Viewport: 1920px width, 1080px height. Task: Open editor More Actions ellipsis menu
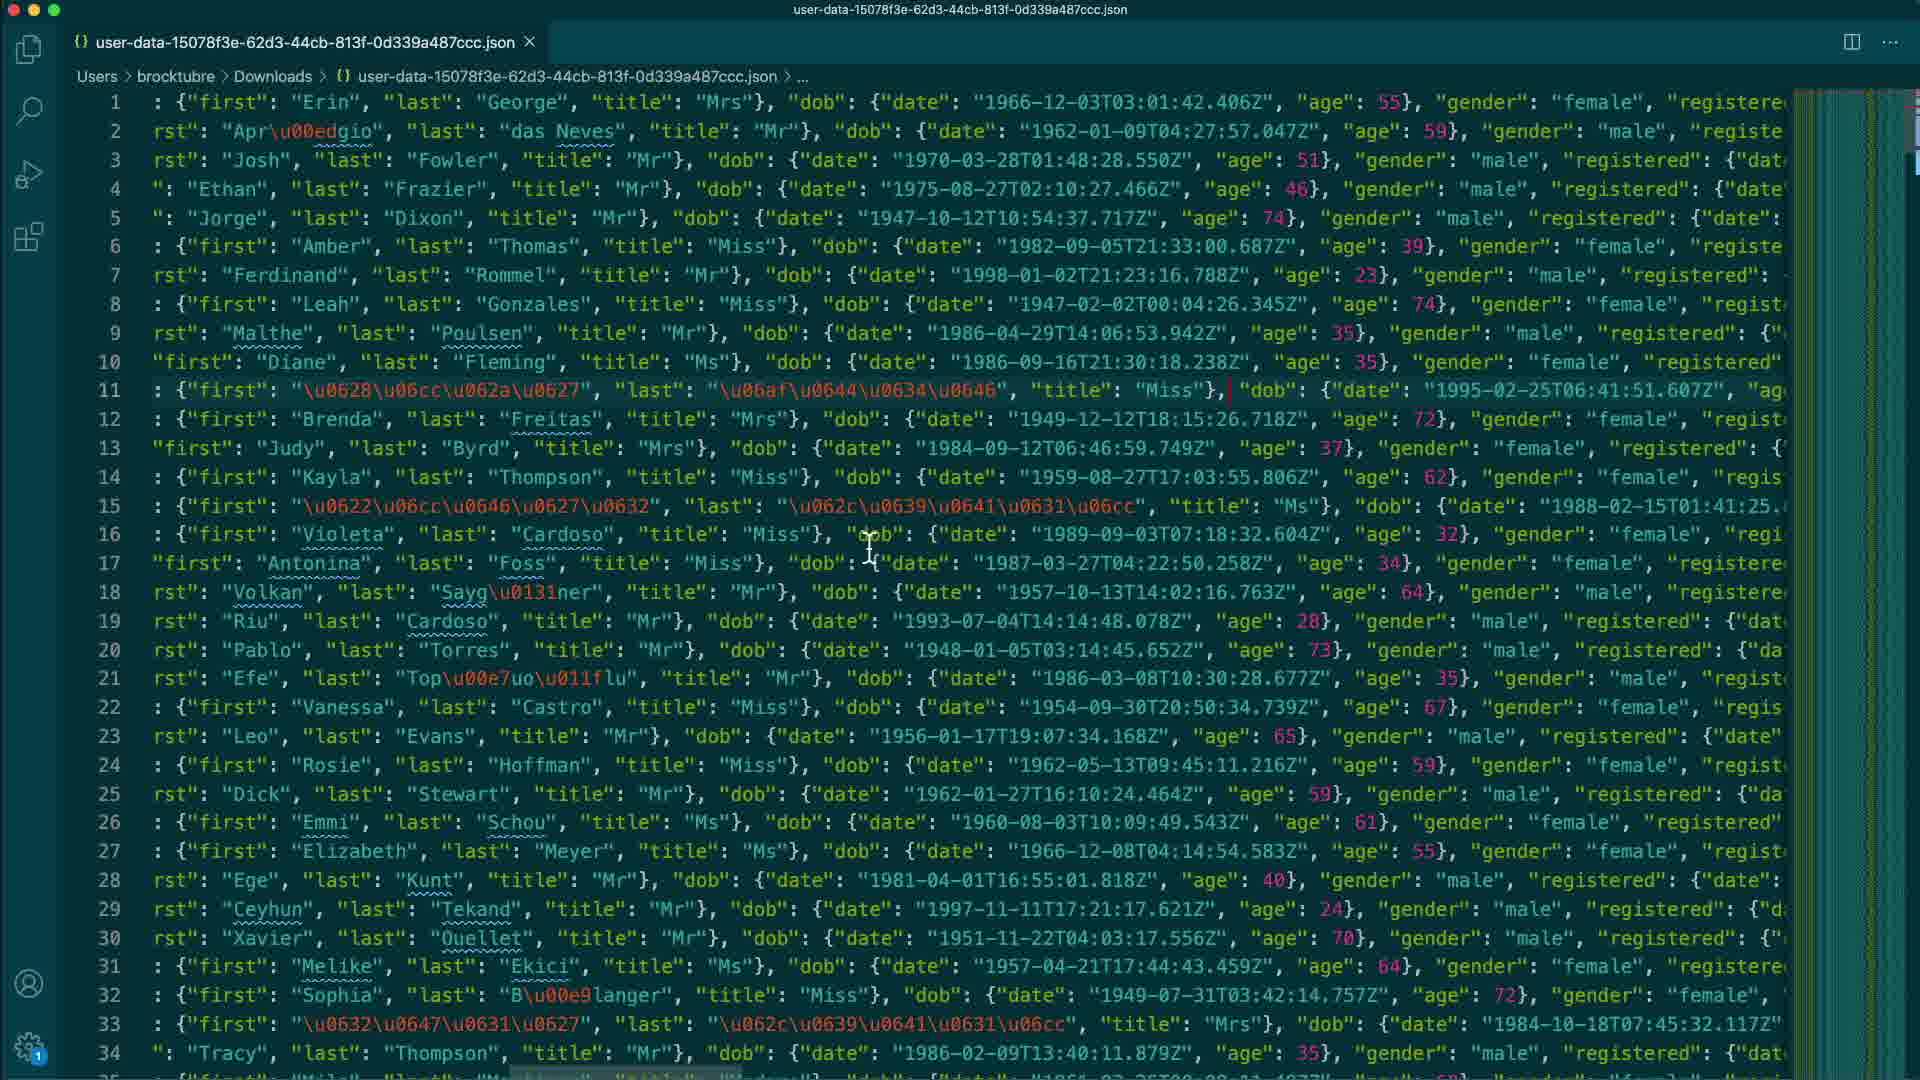tap(1889, 42)
